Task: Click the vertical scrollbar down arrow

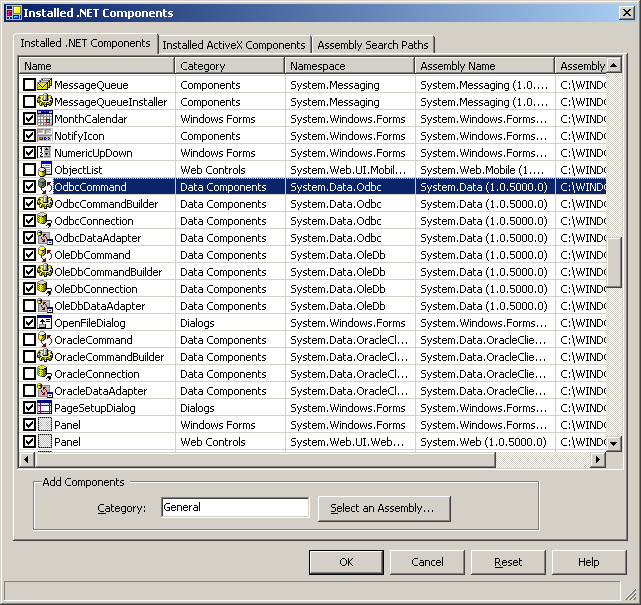Action: (614, 443)
